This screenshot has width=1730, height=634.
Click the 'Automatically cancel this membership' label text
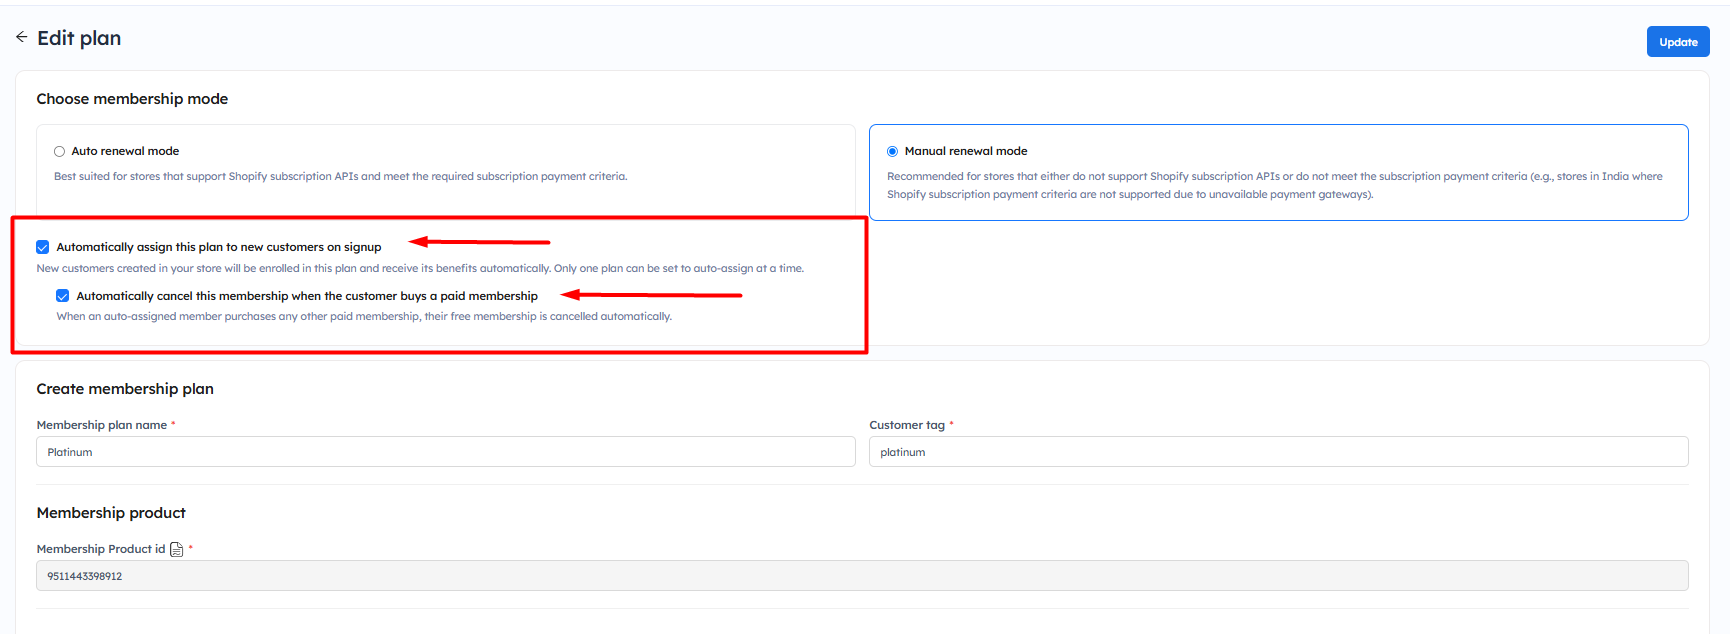coord(307,296)
